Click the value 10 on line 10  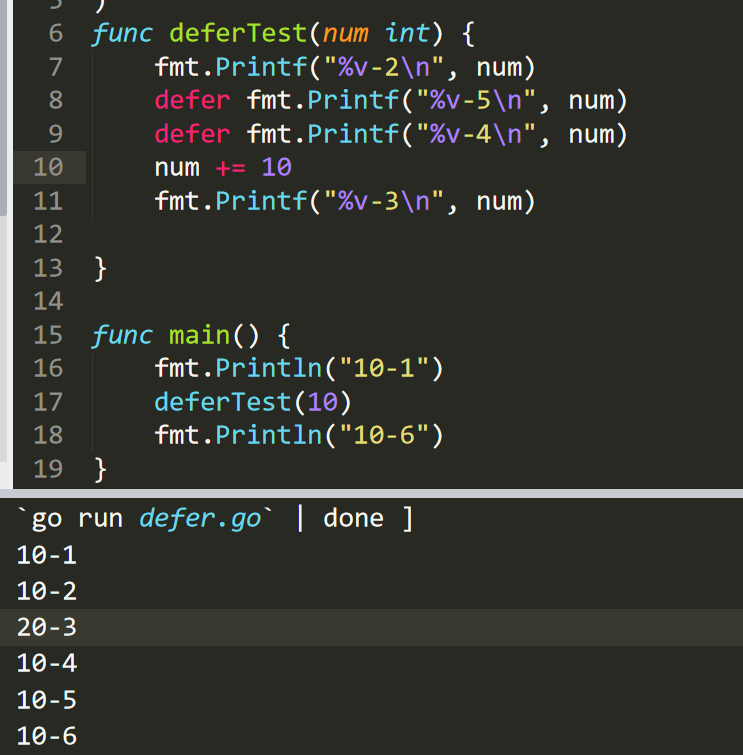coord(276,167)
